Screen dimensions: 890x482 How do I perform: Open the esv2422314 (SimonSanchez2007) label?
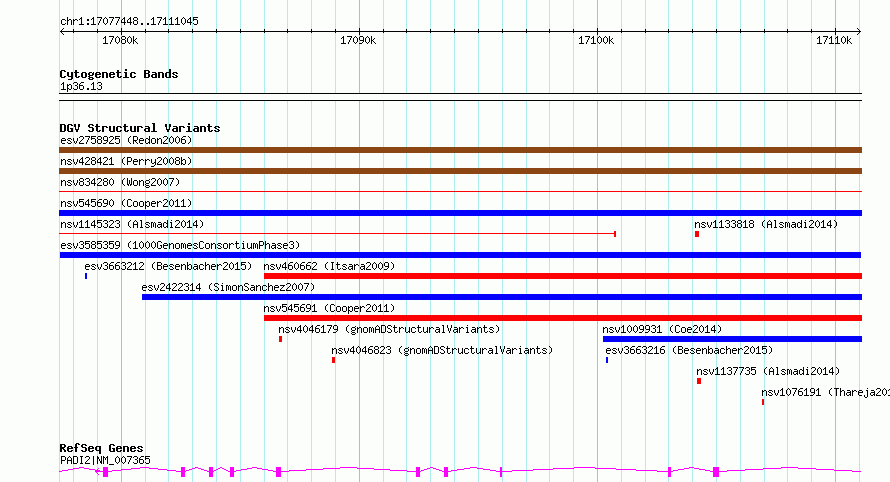click(x=228, y=287)
